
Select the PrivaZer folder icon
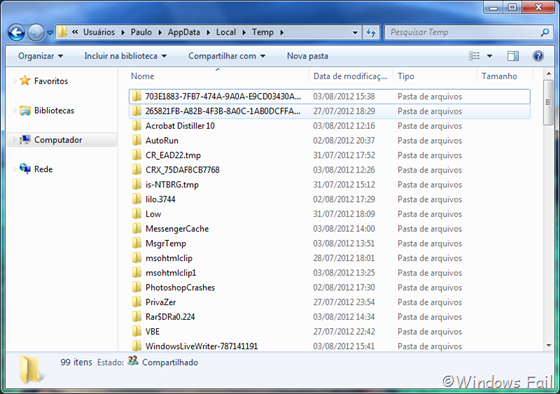click(136, 302)
